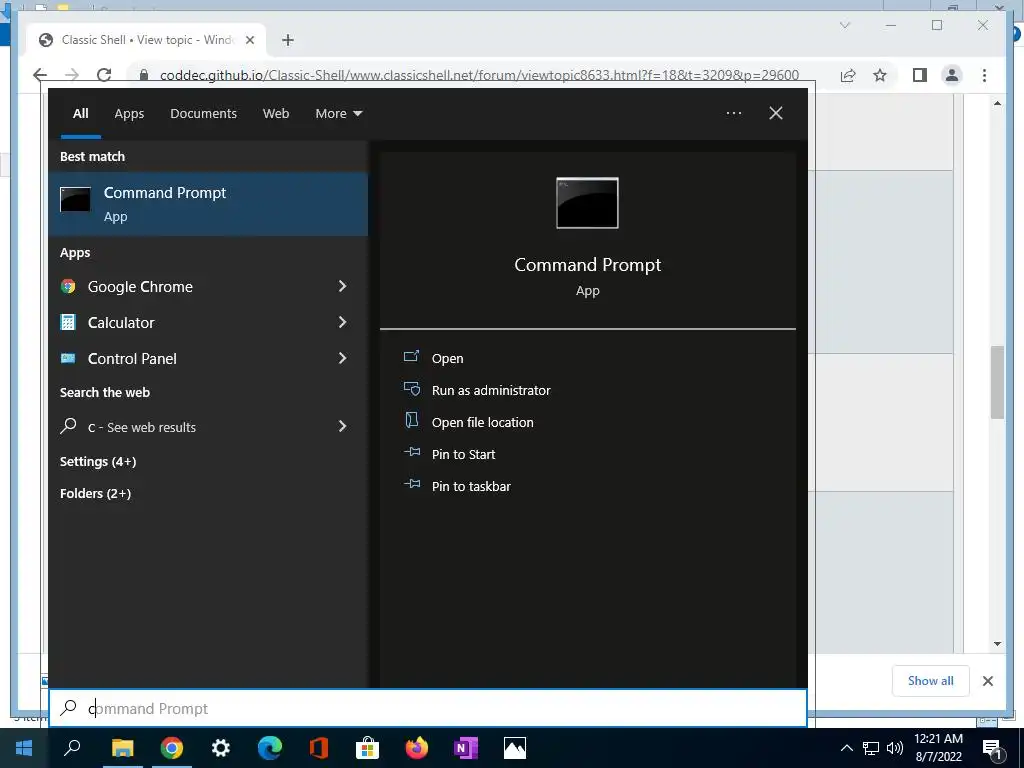Viewport: 1024px width, 768px height.
Task: Close the Windows search panel
Action: pyautogui.click(x=776, y=113)
